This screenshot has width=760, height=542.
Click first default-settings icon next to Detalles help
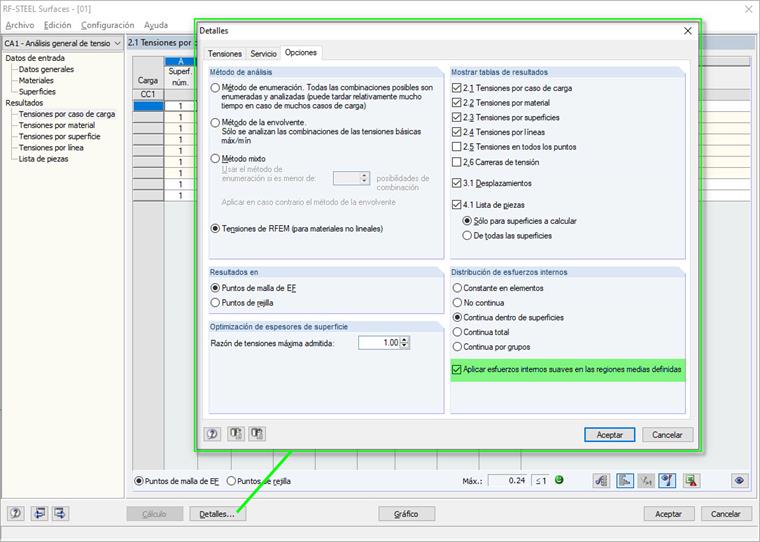(x=236, y=433)
